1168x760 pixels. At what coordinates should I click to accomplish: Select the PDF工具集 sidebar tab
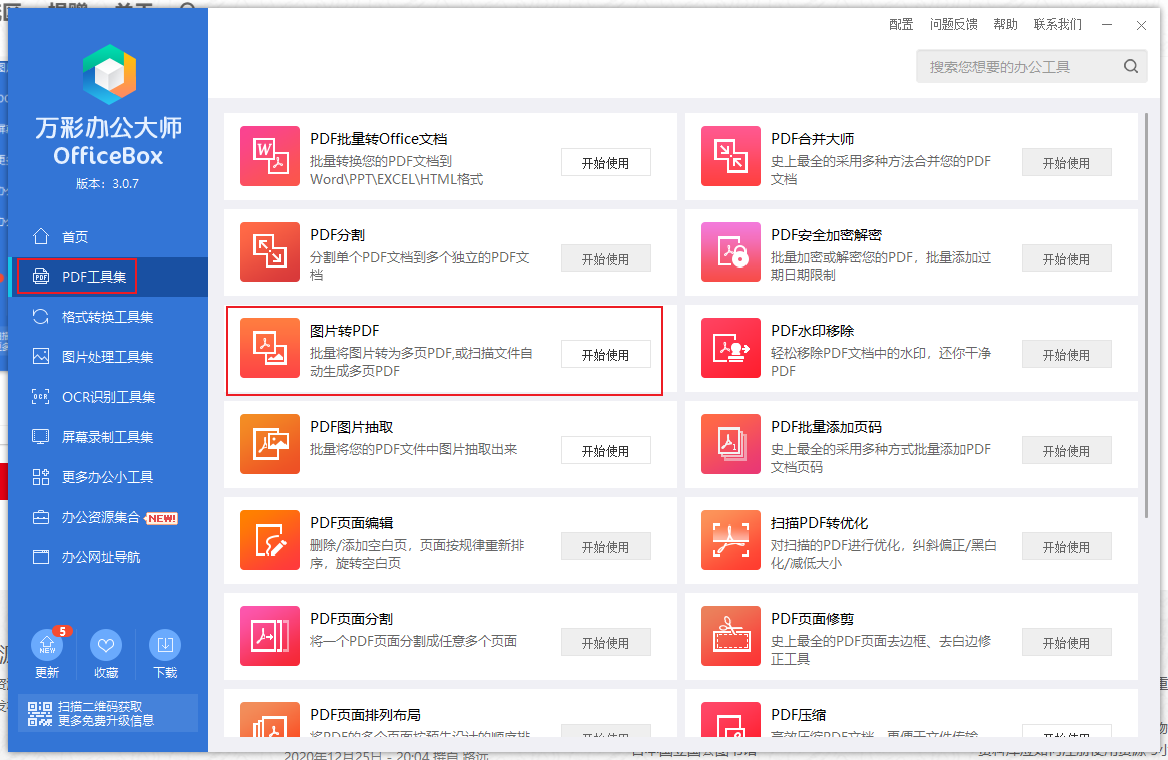click(109, 277)
